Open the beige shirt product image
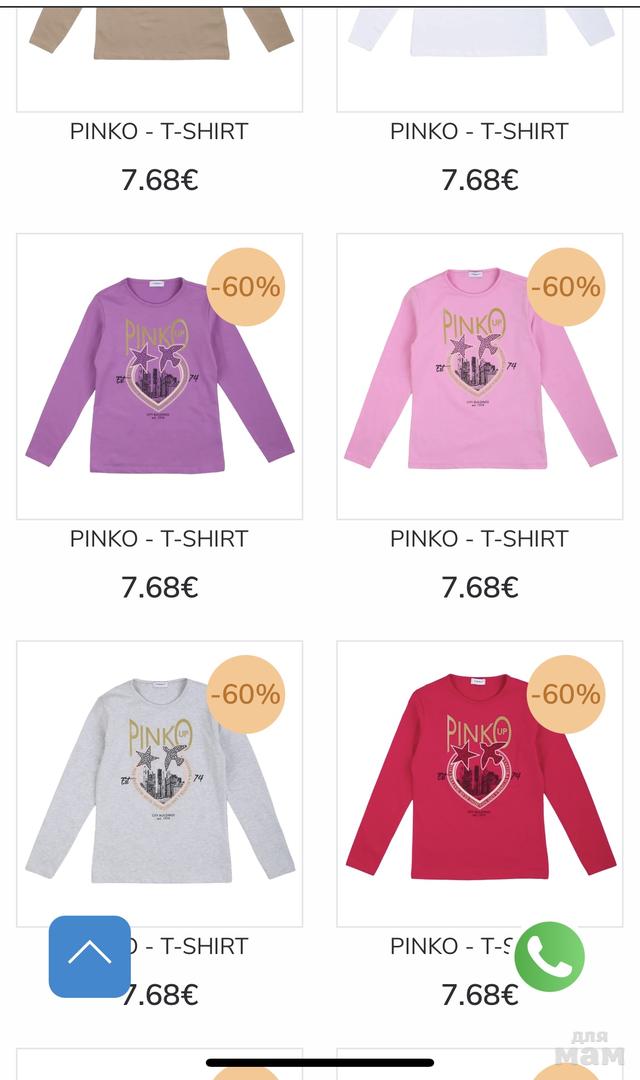The width and height of the screenshot is (640, 1080). 159,59
